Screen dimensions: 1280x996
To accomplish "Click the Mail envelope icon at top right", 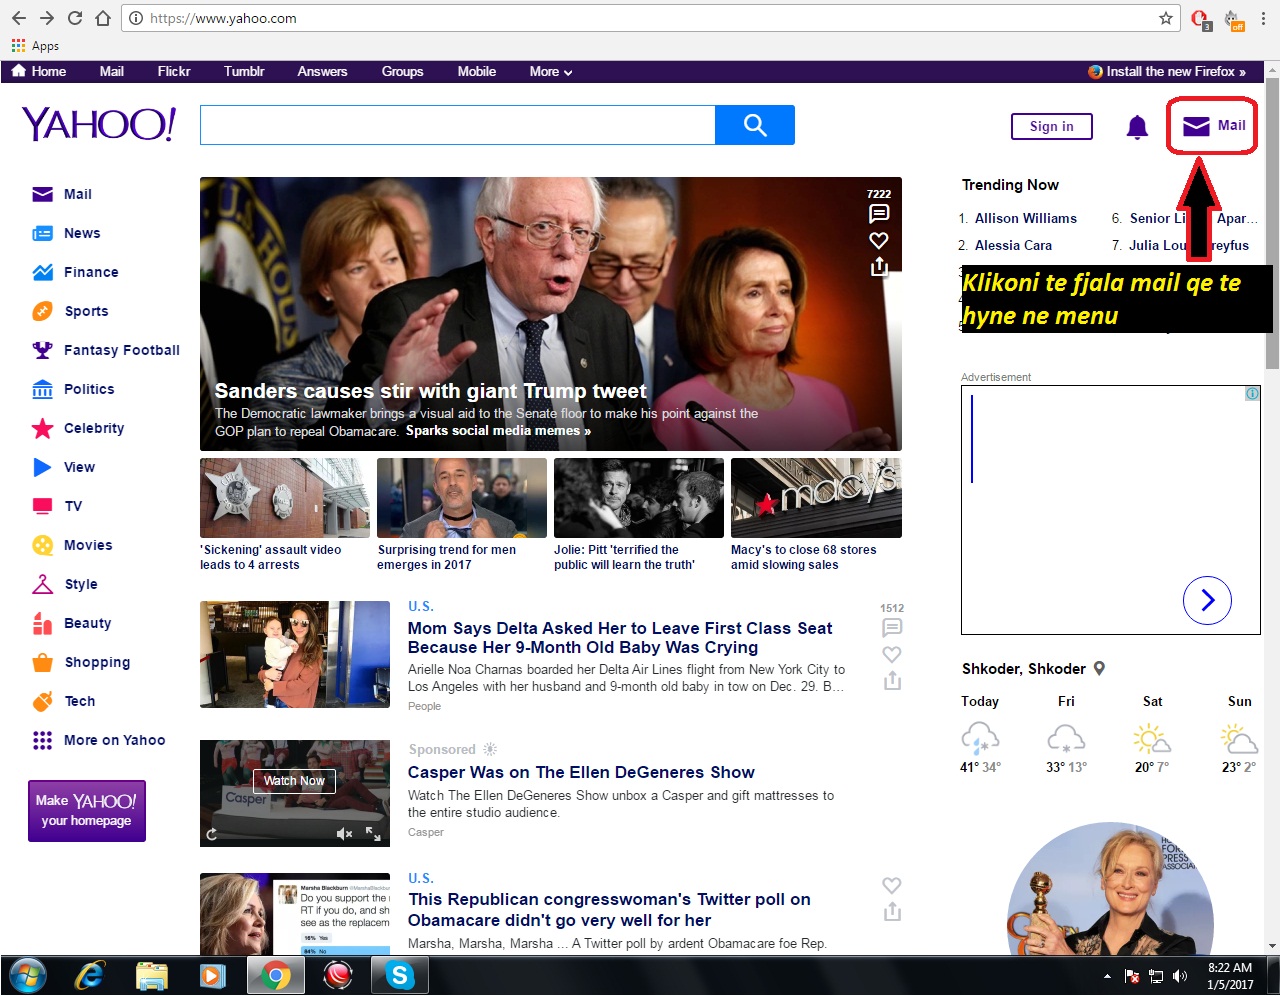I will pyautogui.click(x=1196, y=126).
